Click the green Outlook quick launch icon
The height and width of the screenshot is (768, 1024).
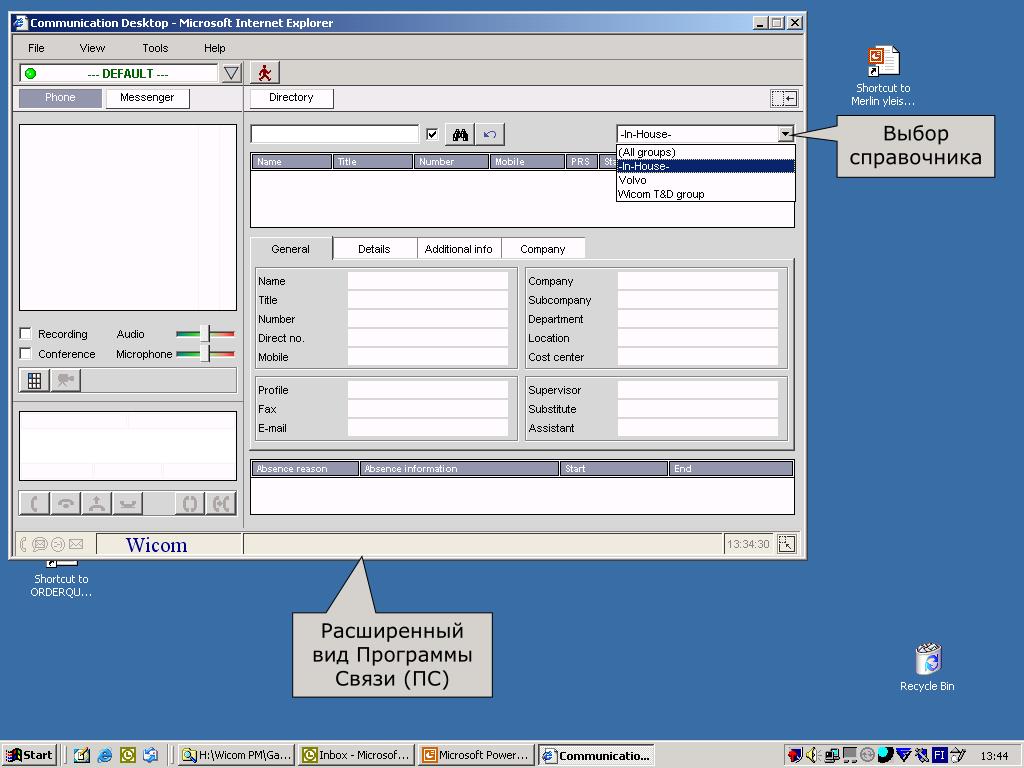pyautogui.click(x=128, y=756)
